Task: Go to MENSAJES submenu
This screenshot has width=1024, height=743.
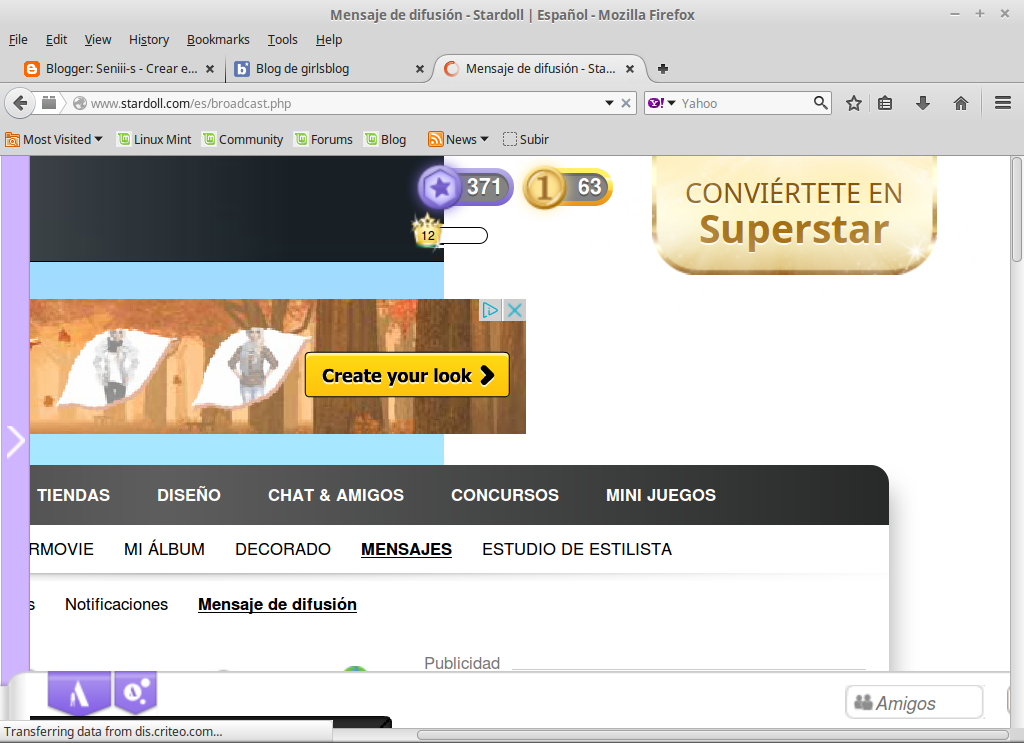Action: [406, 550]
